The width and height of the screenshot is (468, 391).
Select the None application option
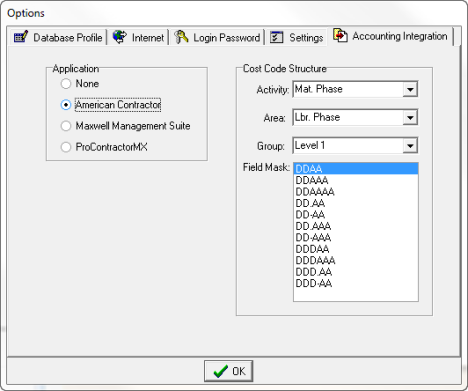pyautogui.click(x=66, y=83)
